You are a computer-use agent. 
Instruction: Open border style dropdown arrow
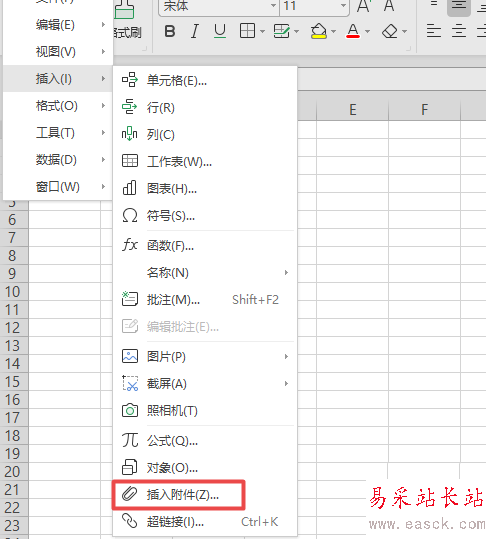click(263, 32)
